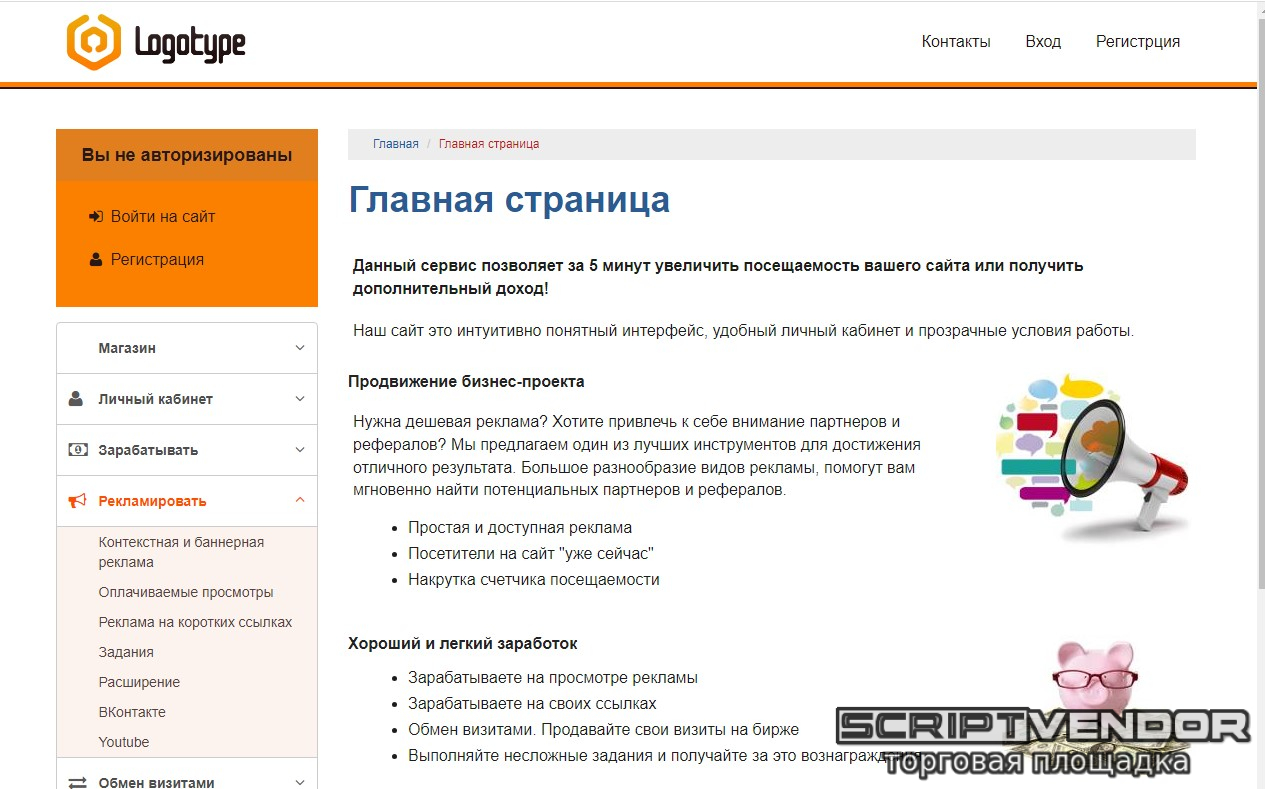Click the Войти на сайт link

click(163, 216)
